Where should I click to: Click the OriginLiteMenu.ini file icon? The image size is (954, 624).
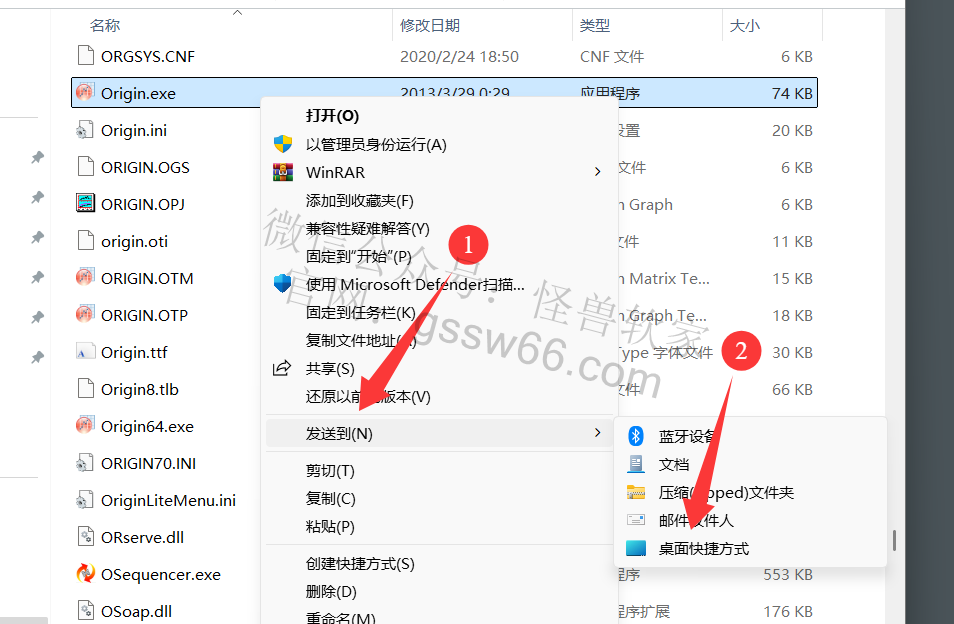pos(85,500)
